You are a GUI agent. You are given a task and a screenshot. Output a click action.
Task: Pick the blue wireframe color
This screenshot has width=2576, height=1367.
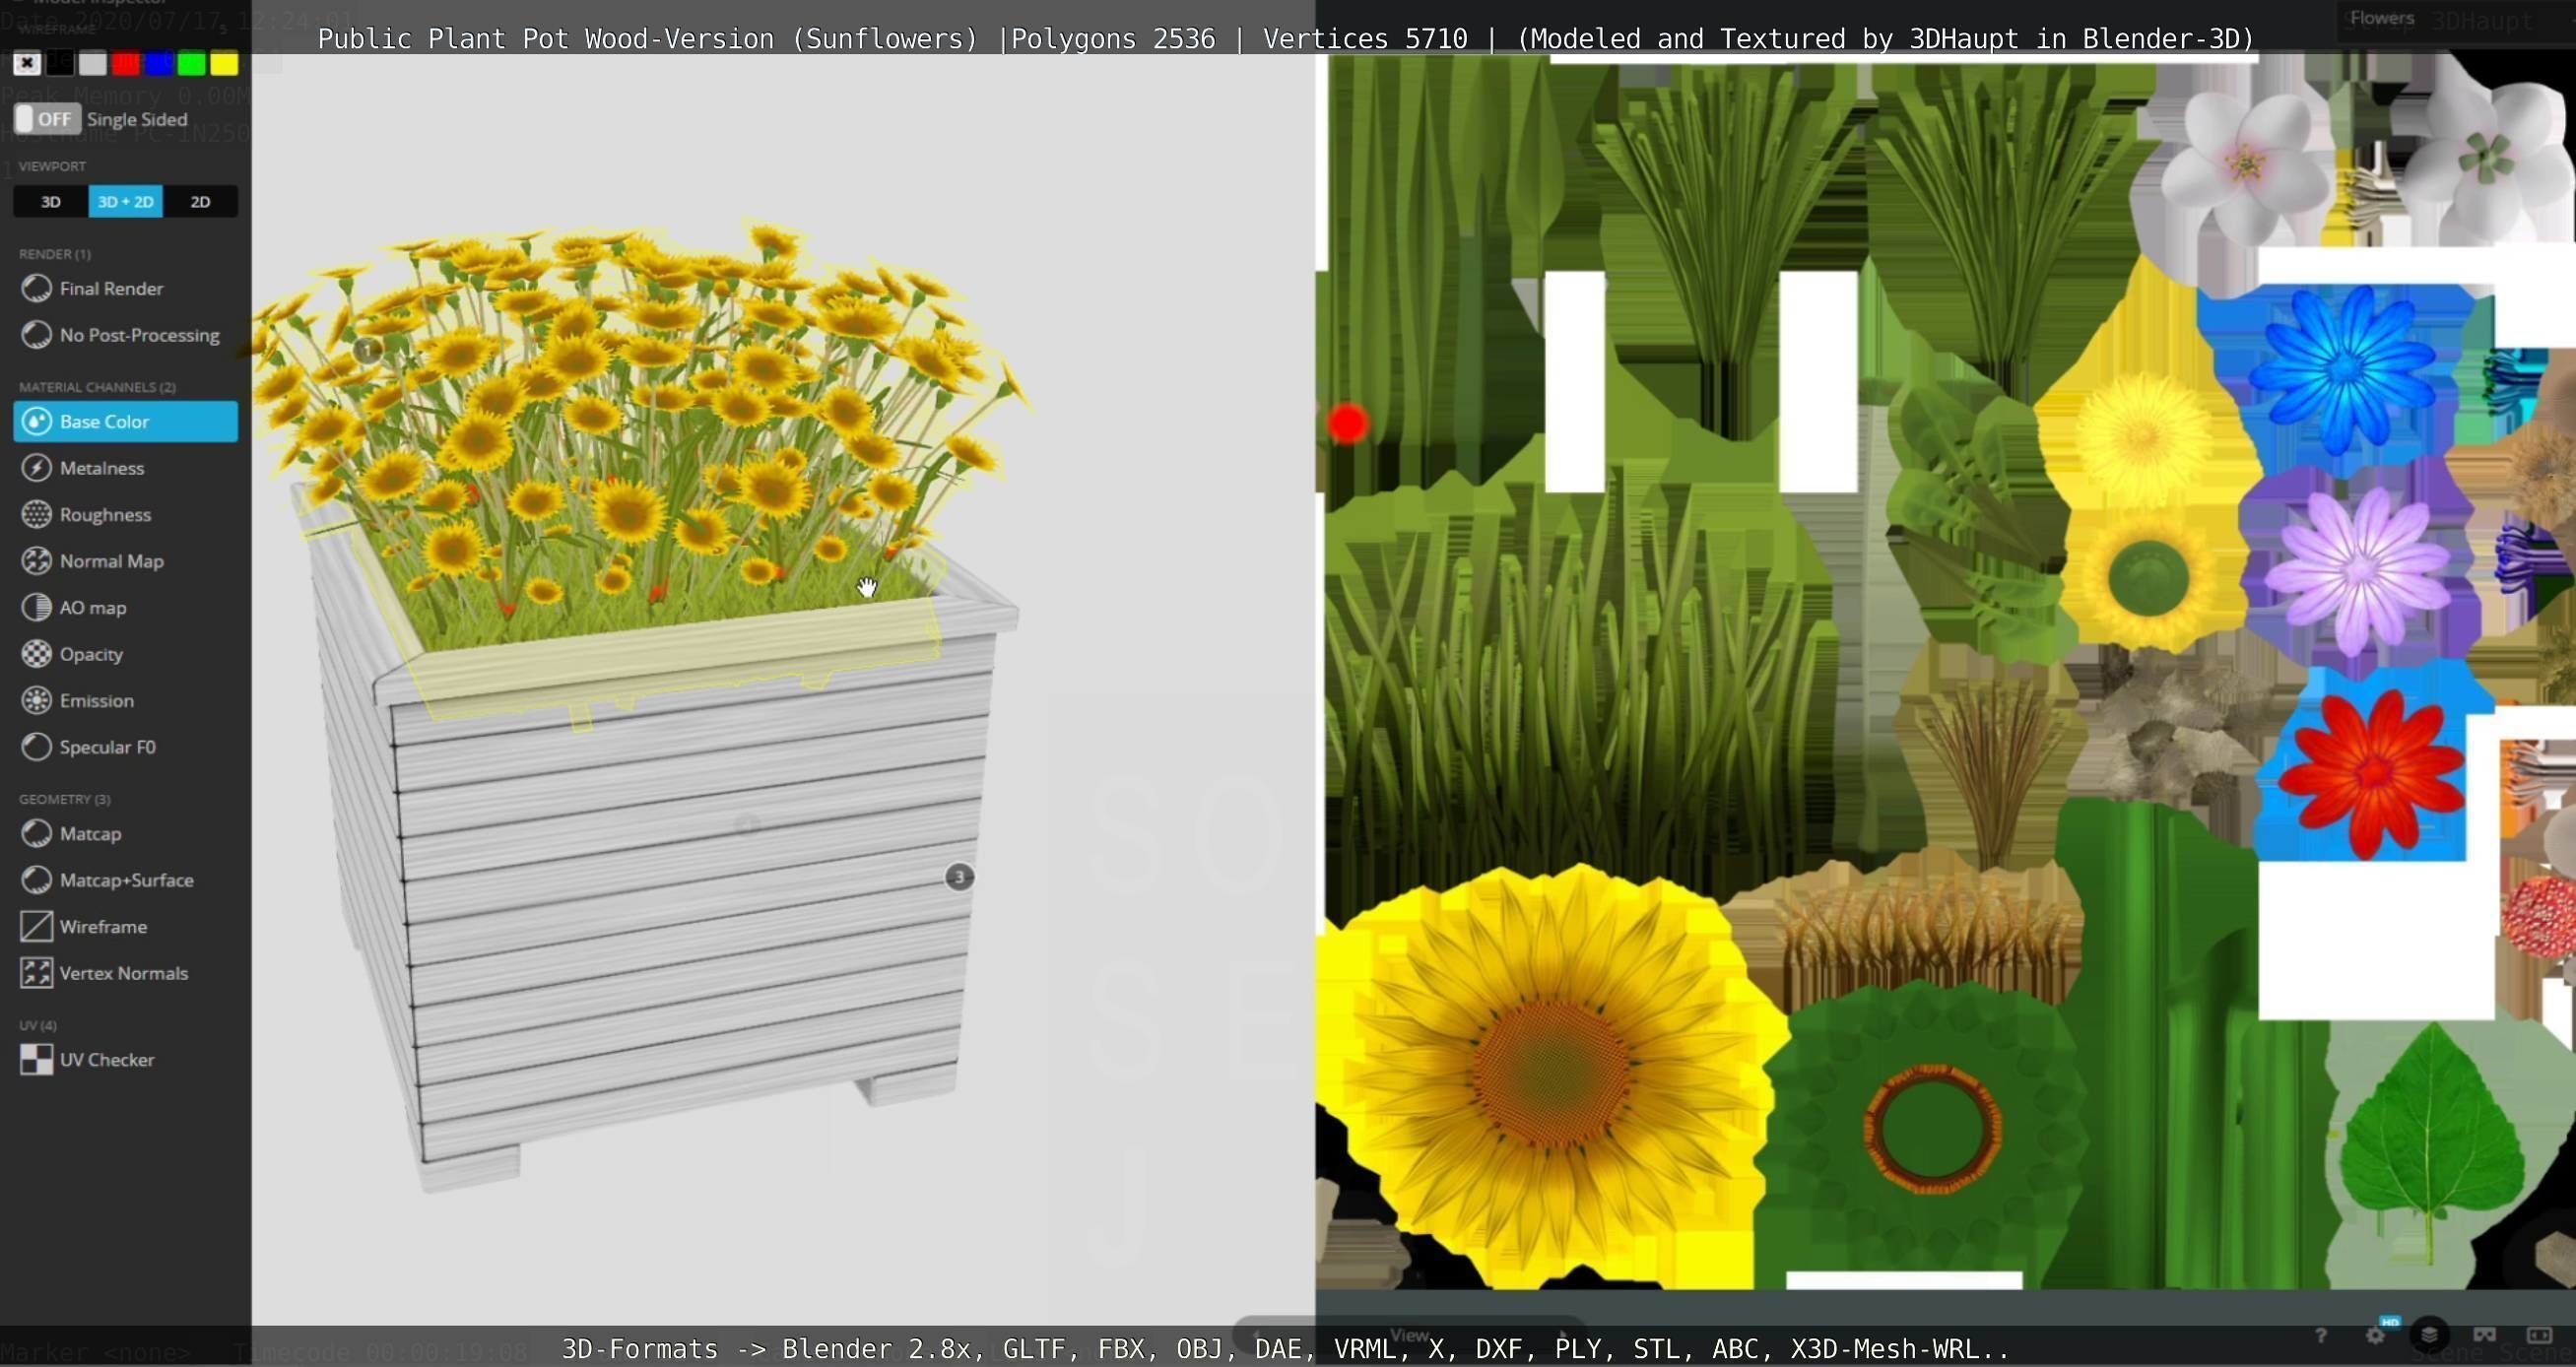pyautogui.click(x=158, y=64)
